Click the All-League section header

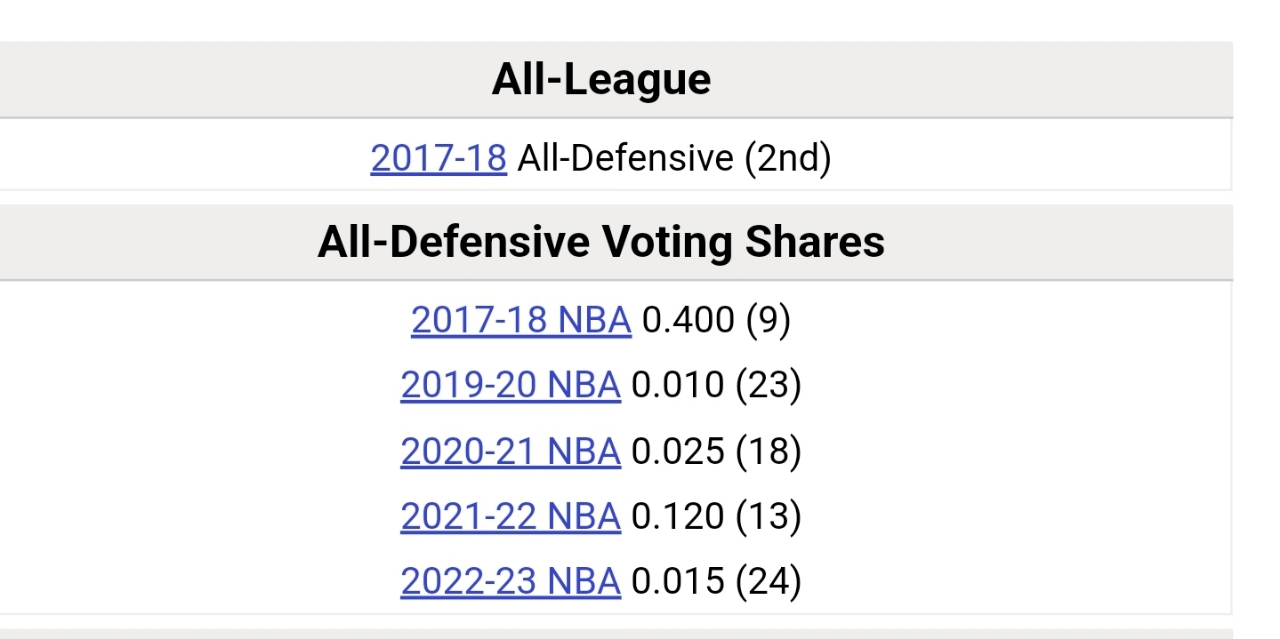coord(601,80)
